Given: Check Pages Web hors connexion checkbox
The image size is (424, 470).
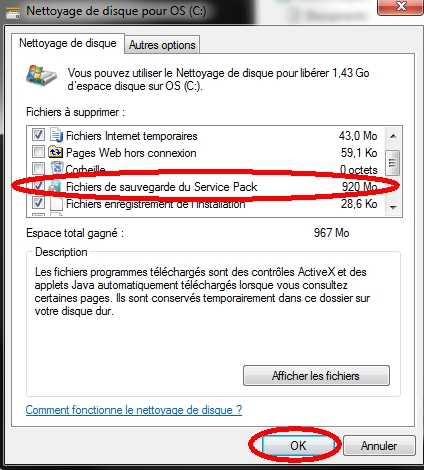Looking at the screenshot, I should [38, 152].
